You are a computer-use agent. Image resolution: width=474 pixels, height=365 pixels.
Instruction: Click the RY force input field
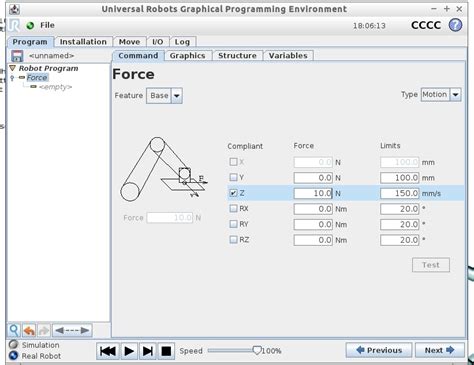point(313,224)
